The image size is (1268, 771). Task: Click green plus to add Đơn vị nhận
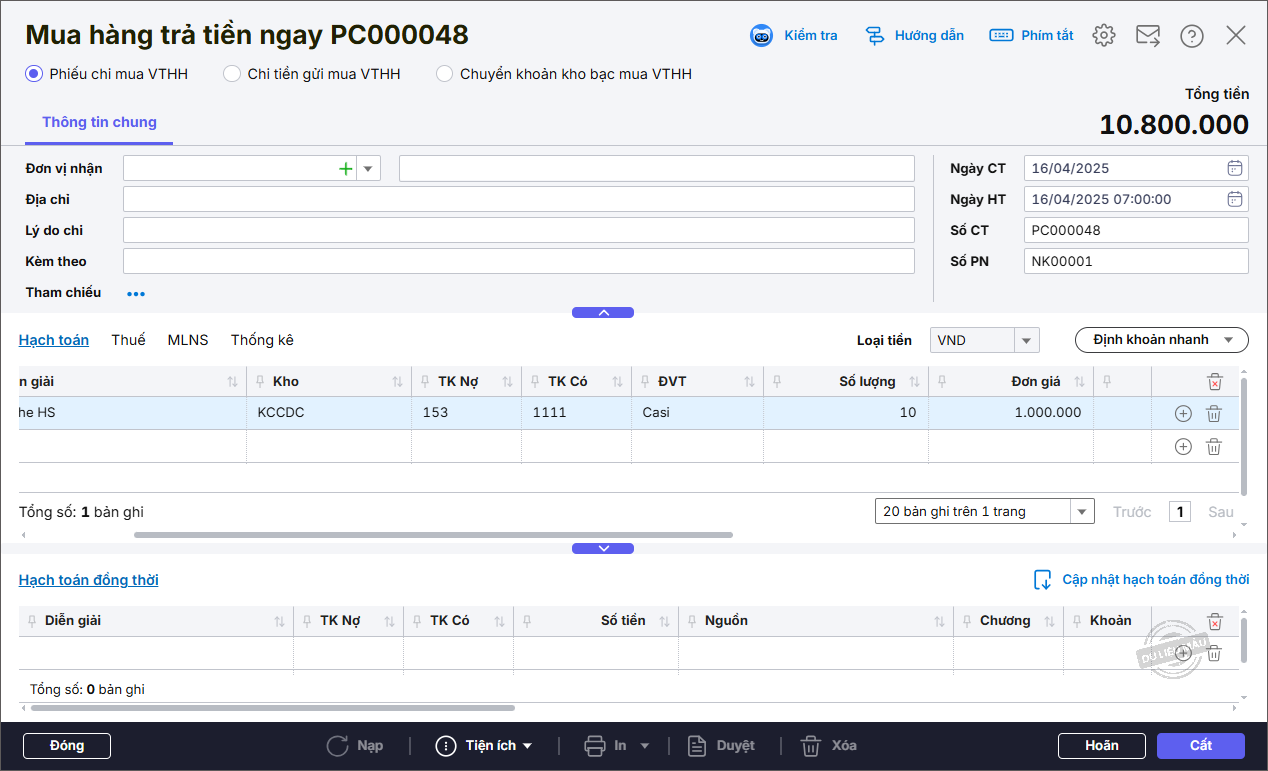click(346, 169)
